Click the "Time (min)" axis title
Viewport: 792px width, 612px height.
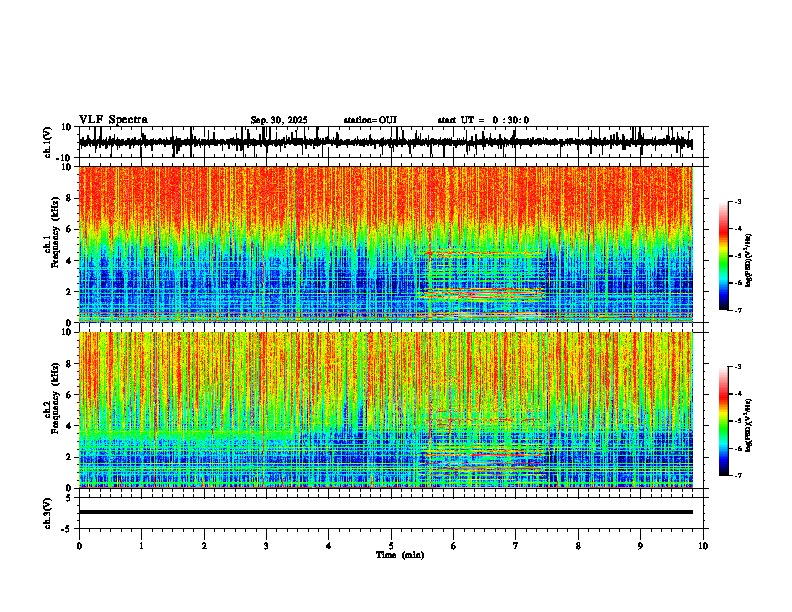pos(400,555)
